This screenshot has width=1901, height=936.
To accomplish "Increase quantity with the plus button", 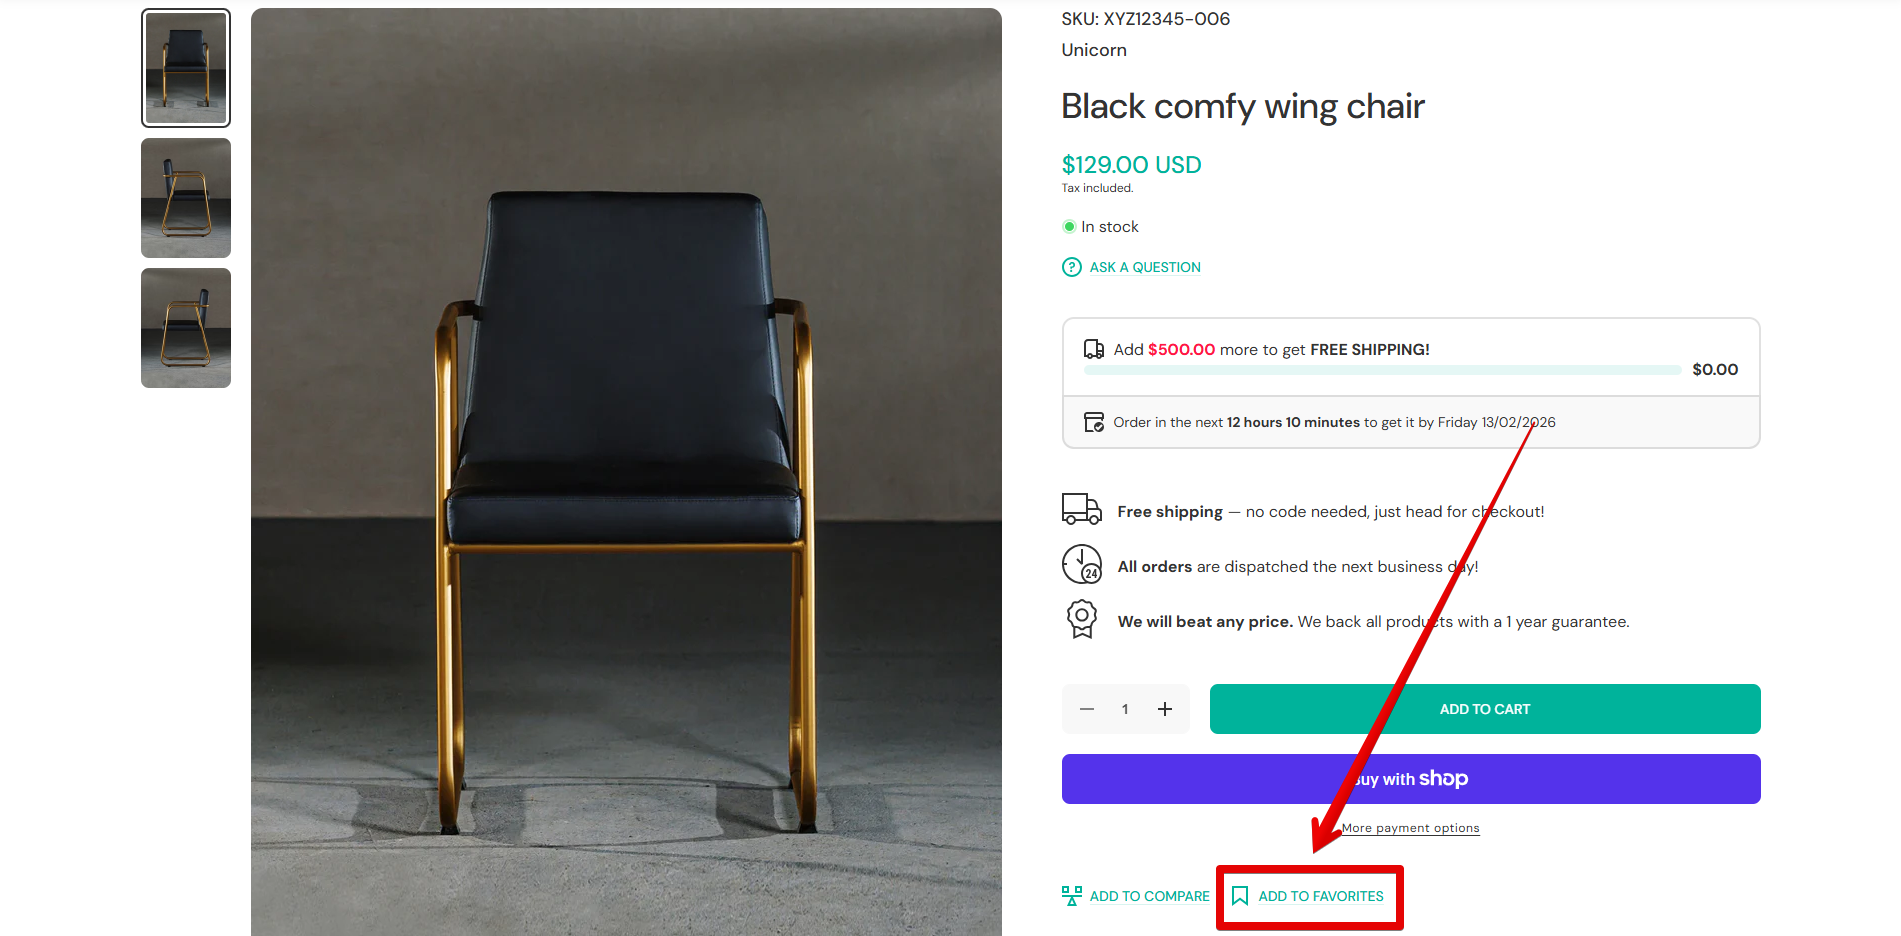I will (x=1165, y=709).
